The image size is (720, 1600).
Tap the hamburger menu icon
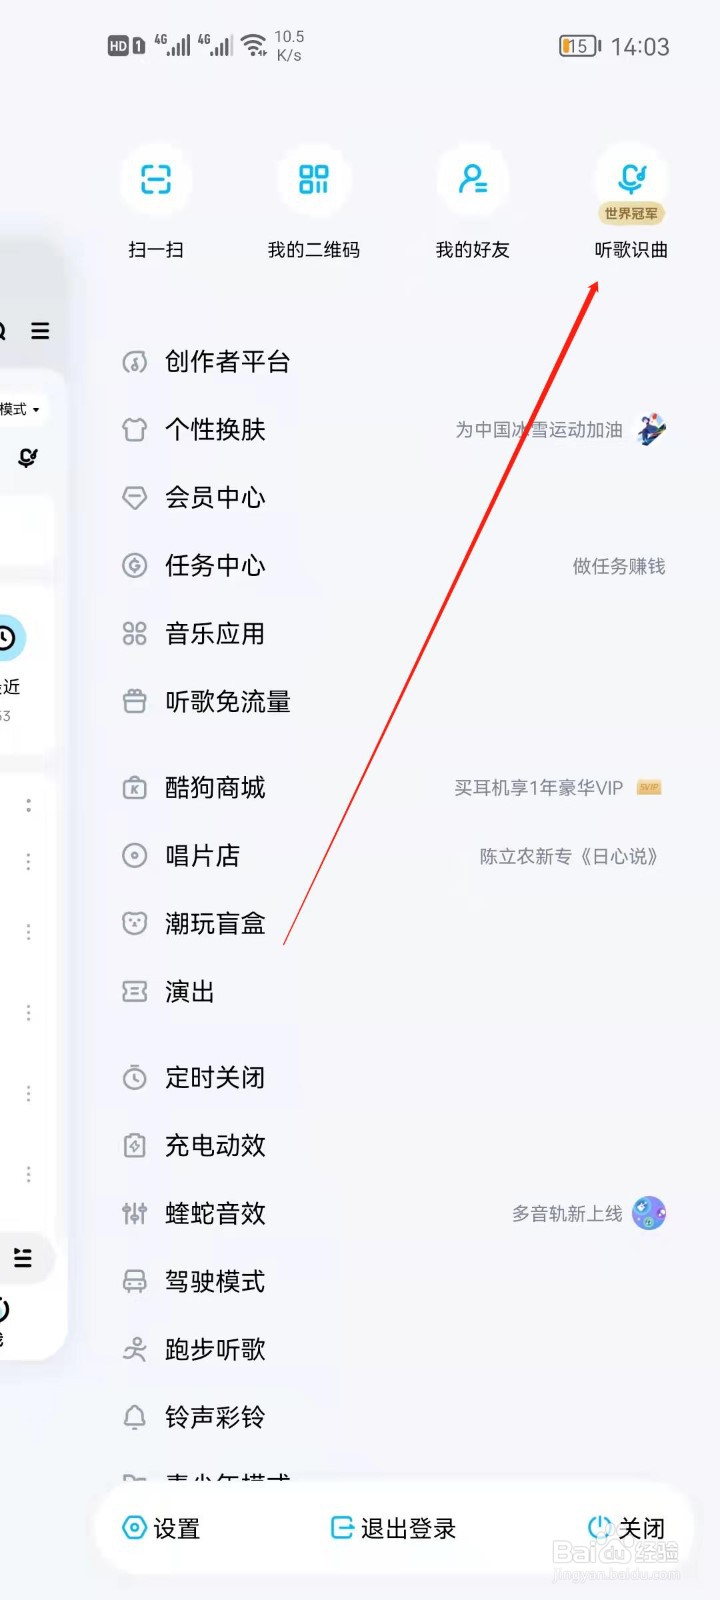(x=40, y=331)
